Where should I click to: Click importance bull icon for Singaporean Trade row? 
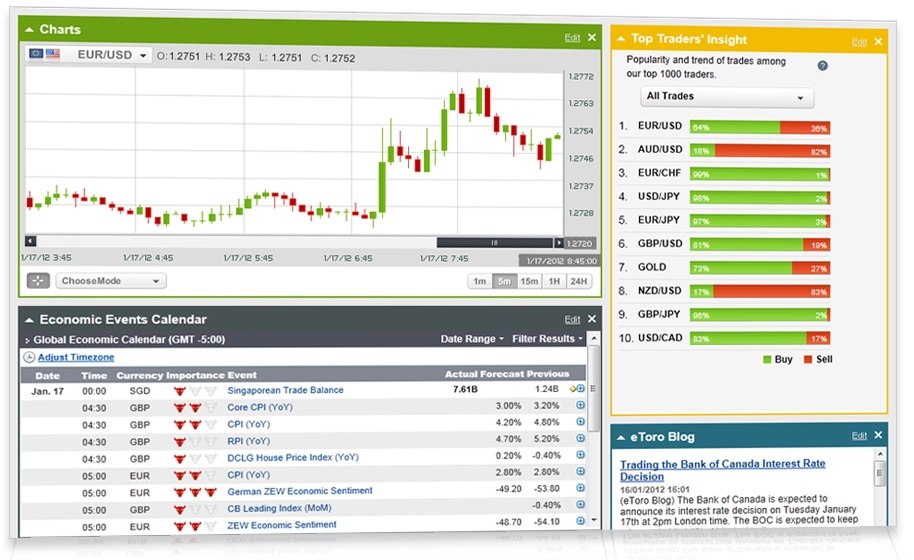[180, 391]
